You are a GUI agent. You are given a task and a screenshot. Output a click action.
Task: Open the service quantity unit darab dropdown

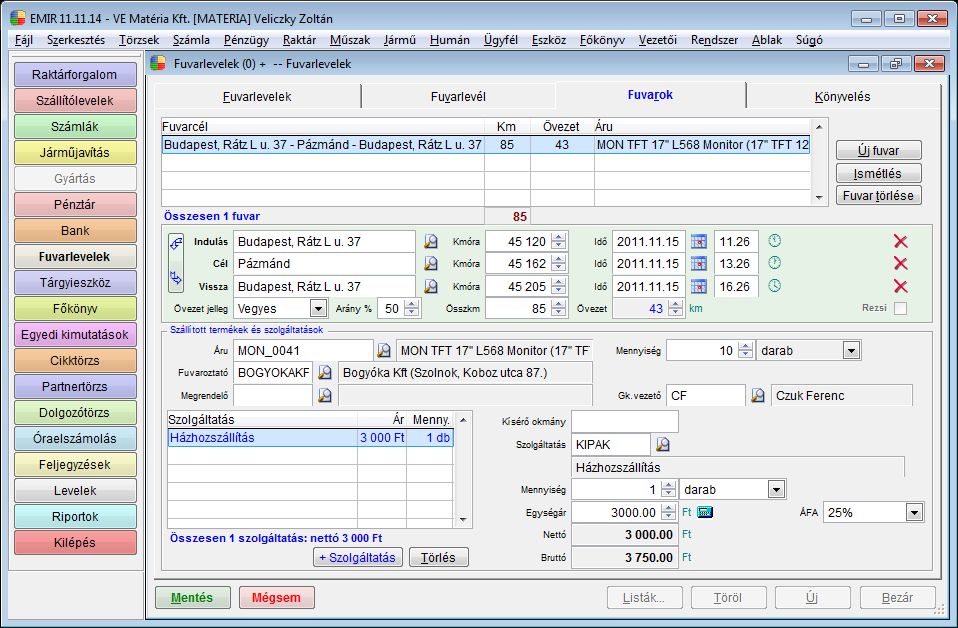776,489
